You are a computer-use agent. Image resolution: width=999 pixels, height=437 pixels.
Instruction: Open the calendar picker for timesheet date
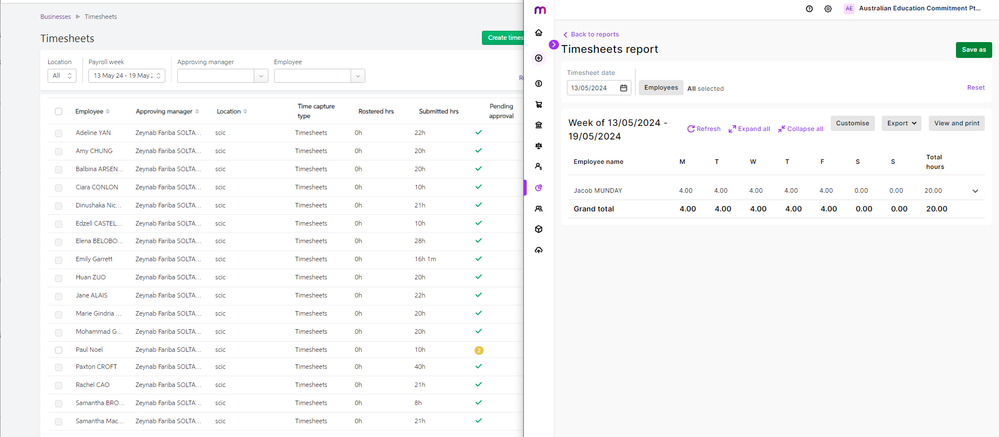coord(623,88)
